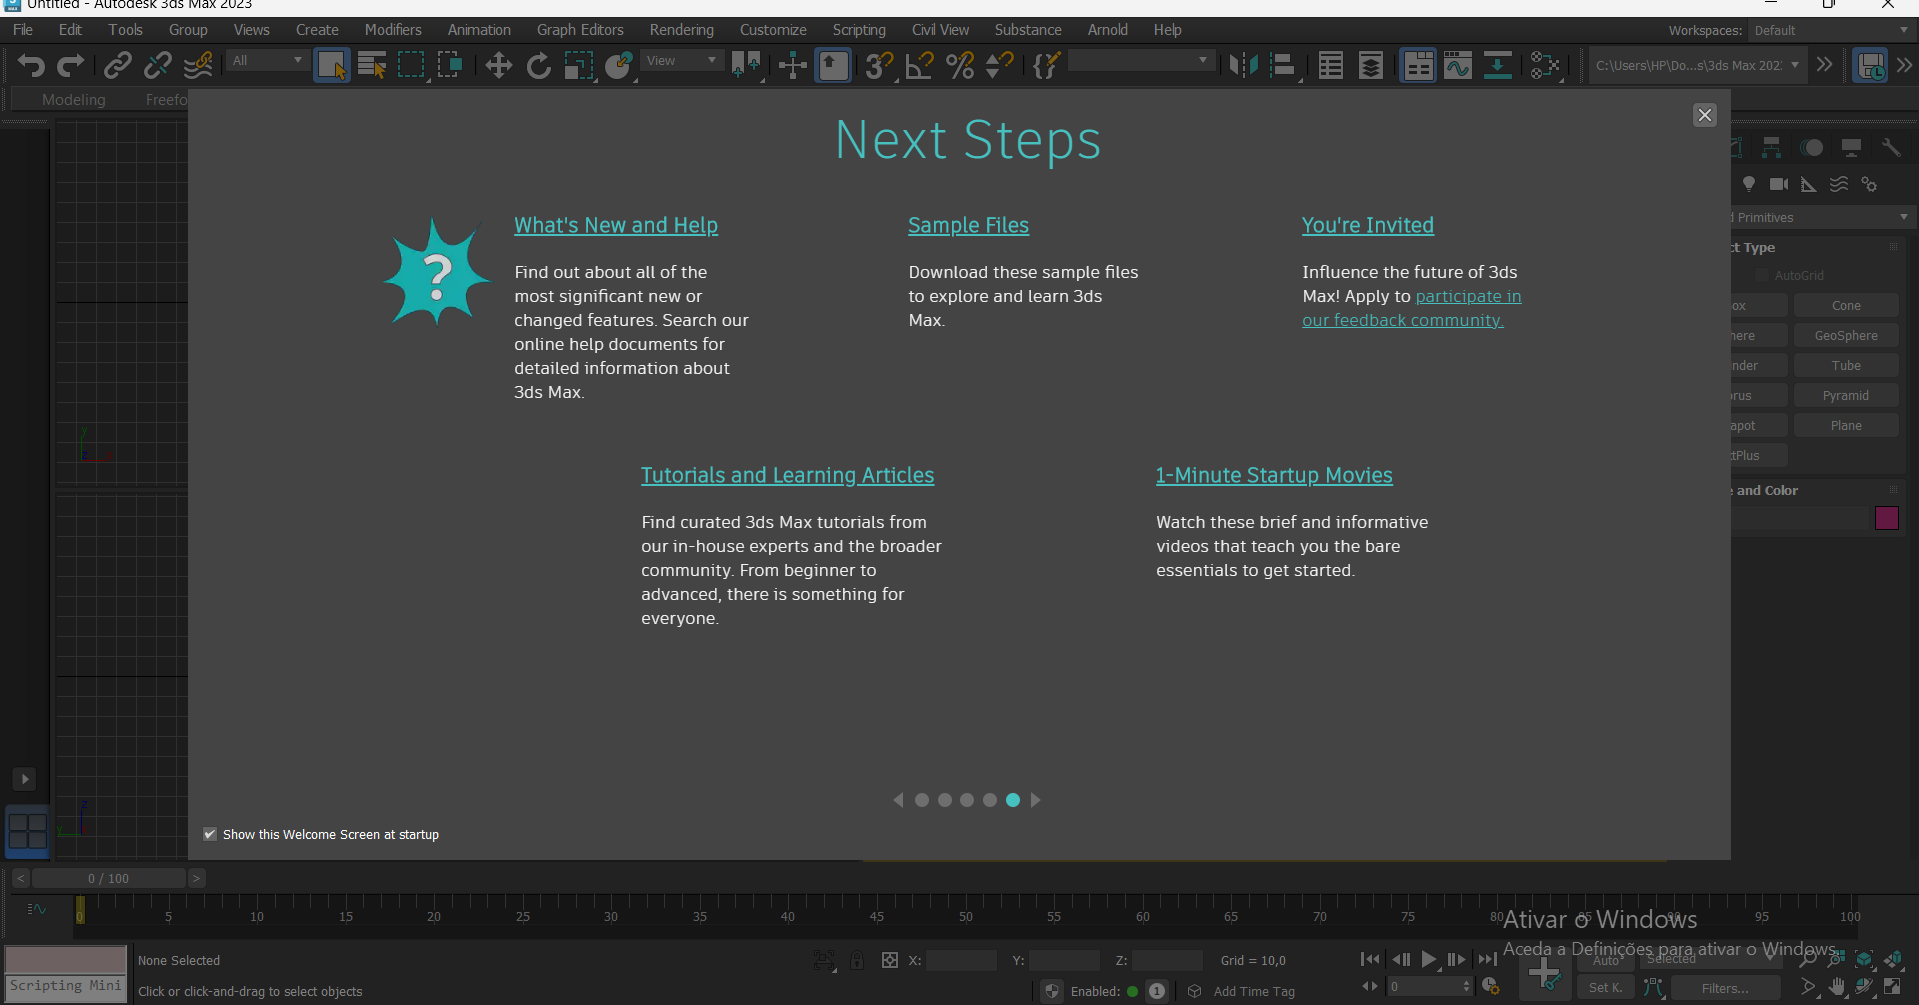1919x1005 pixels.
Task: Open the Modifiers menu
Action: 393,30
